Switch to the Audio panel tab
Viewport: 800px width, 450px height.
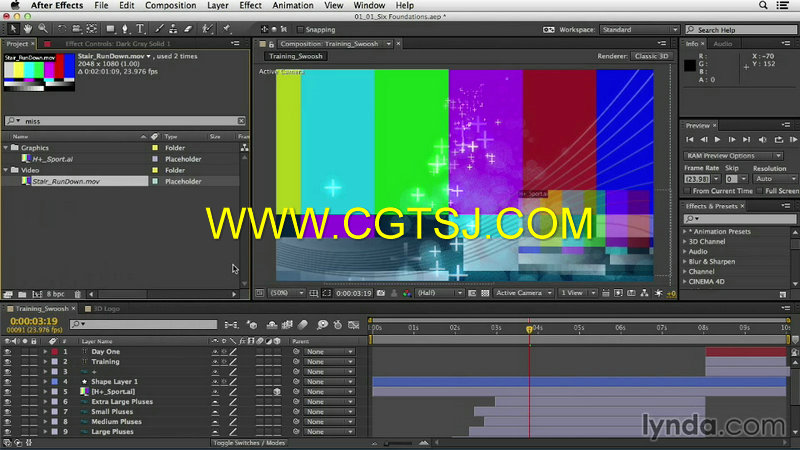[722, 44]
